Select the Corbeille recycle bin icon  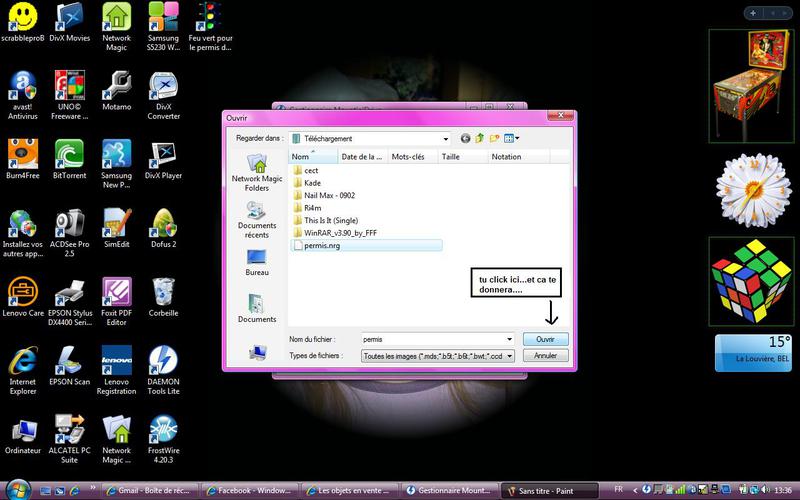click(164, 297)
